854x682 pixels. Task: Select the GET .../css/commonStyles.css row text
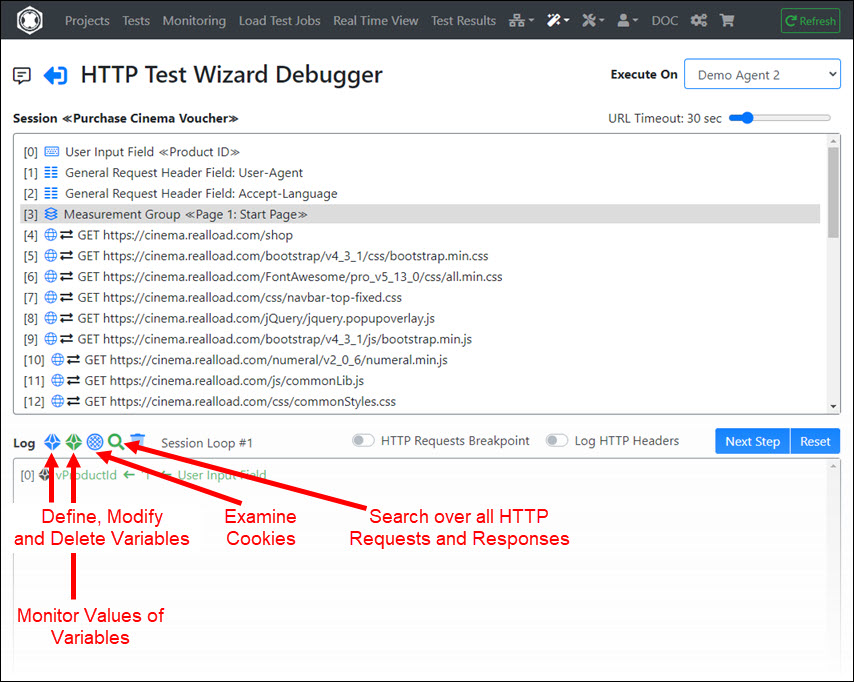pyautogui.click(x=240, y=401)
